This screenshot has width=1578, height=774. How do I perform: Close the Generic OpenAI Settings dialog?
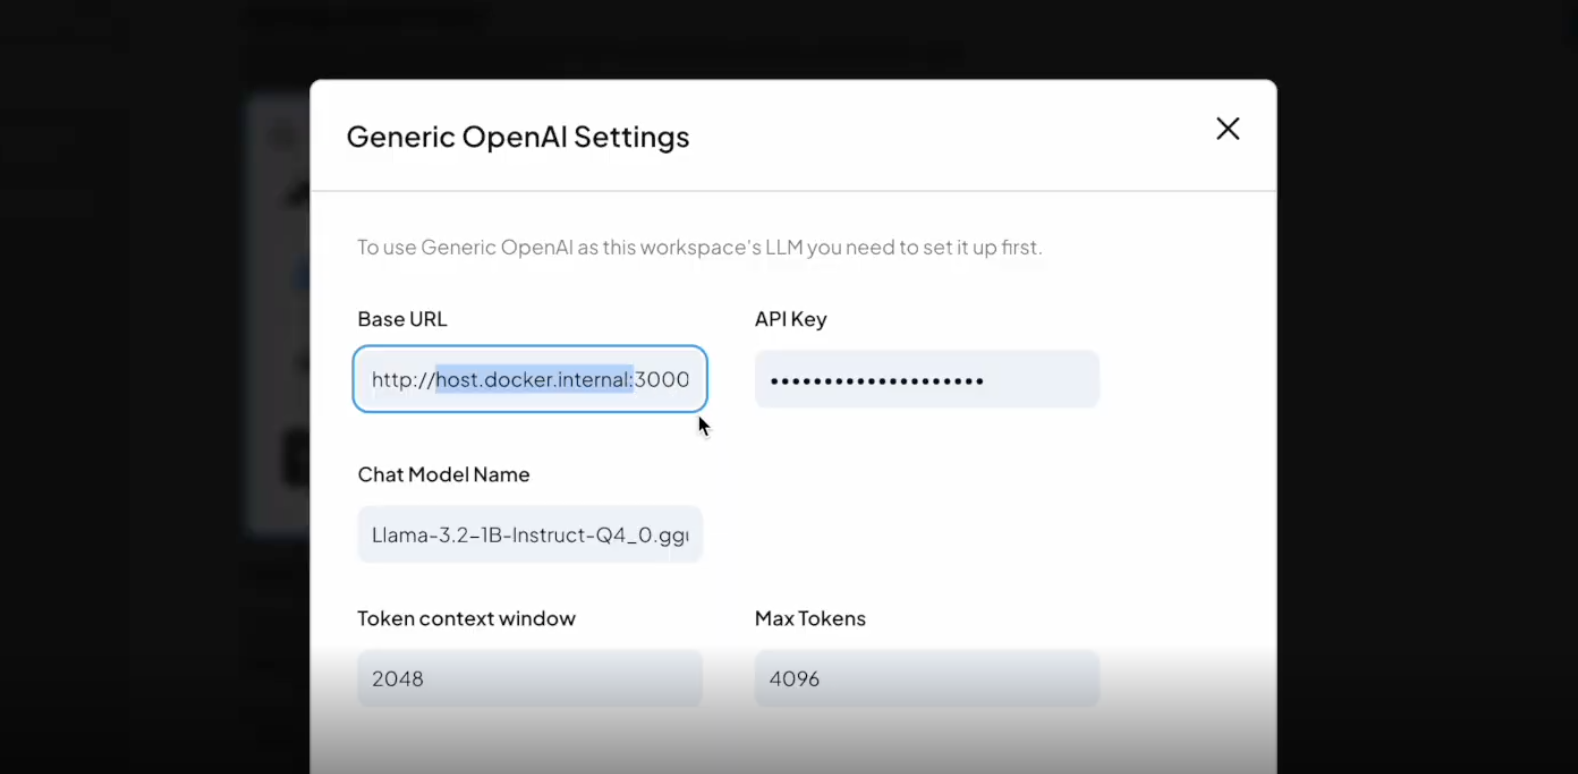1227,129
